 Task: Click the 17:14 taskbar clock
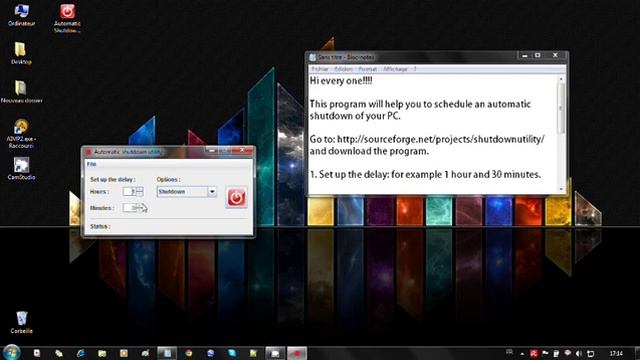pyautogui.click(x=616, y=353)
